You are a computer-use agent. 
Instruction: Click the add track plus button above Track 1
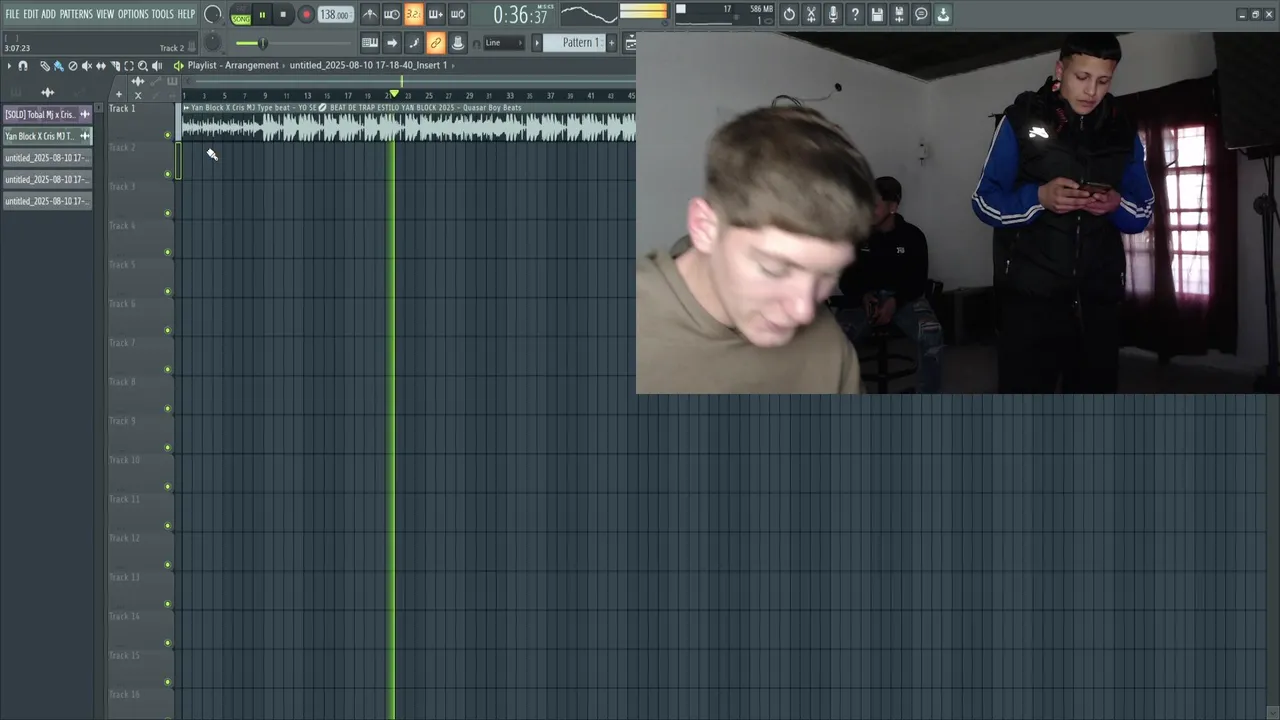point(119,95)
